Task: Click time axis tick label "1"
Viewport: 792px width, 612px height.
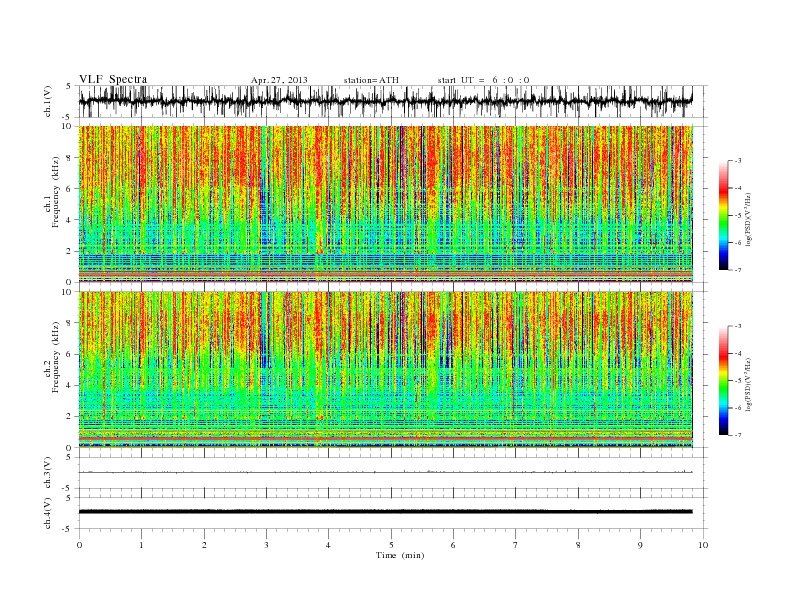Action: pyautogui.click(x=141, y=545)
